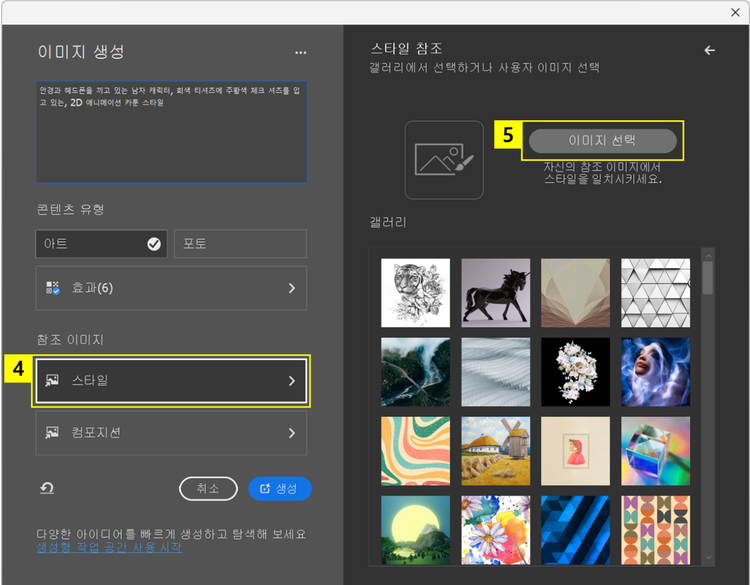This screenshot has height=585, width=750.
Task: Select the watercolor daisies thumbnail
Action: [496, 530]
